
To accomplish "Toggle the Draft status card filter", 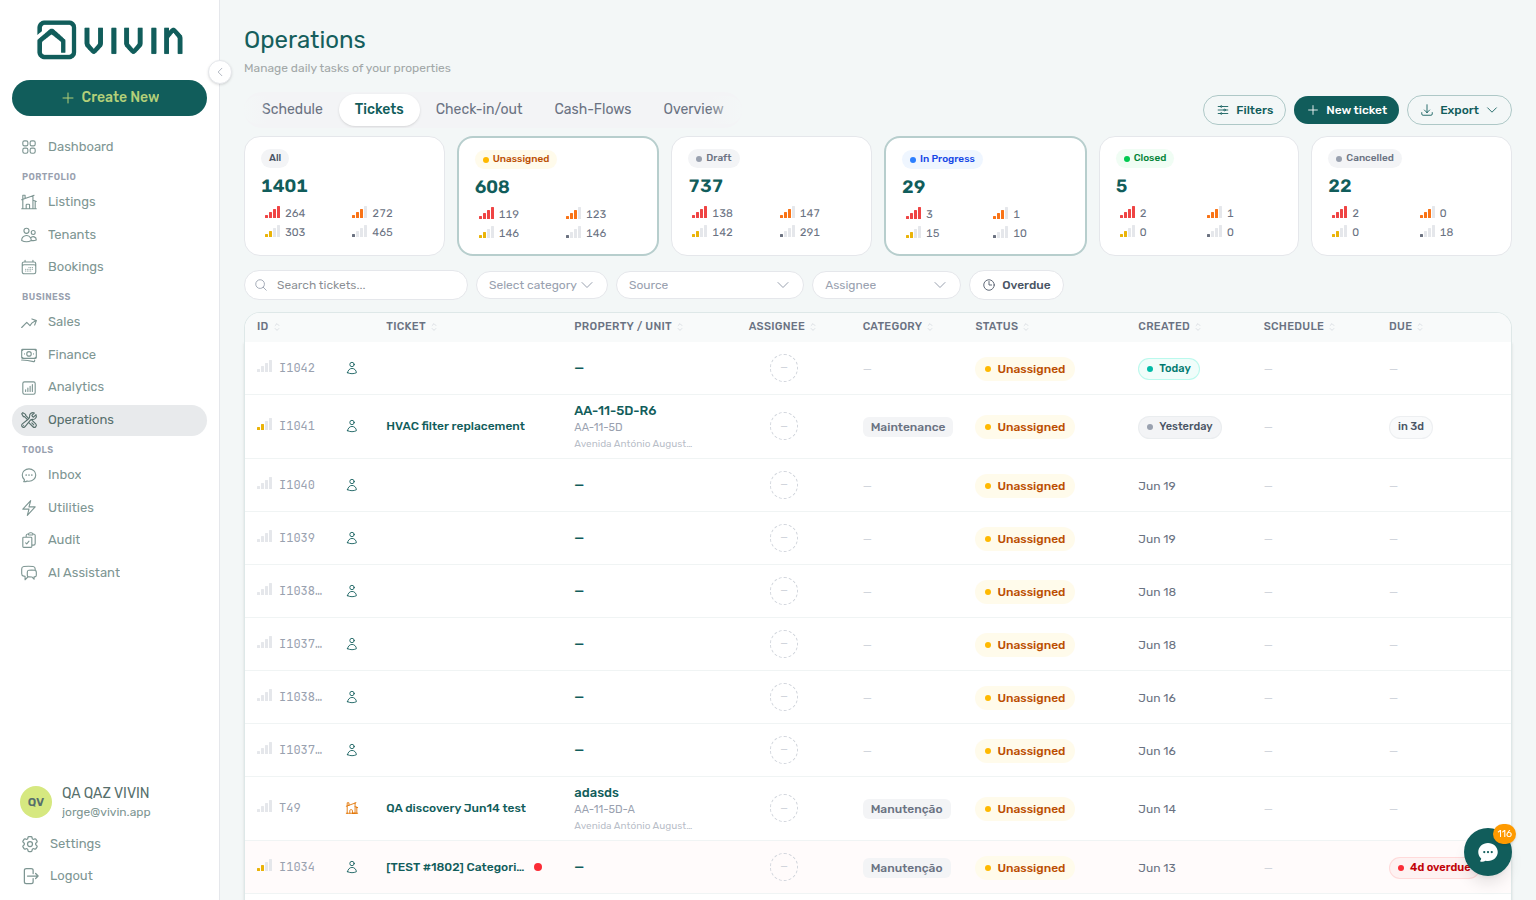I will tap(771, 196).
